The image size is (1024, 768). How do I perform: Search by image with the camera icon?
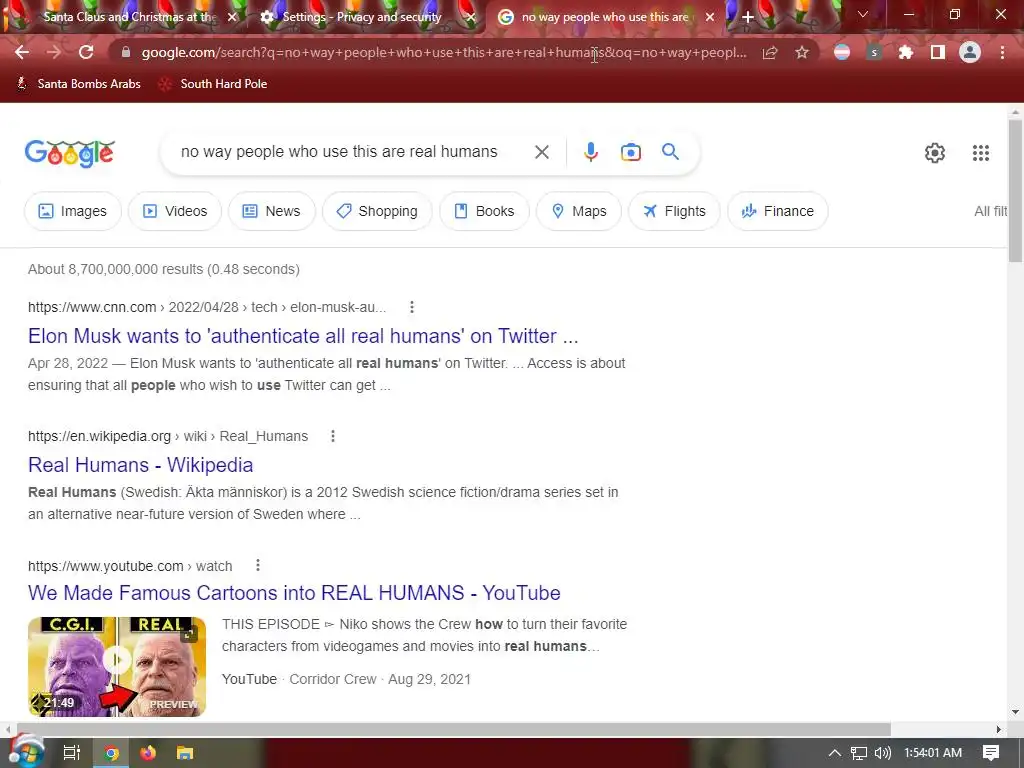pos(630,152)
